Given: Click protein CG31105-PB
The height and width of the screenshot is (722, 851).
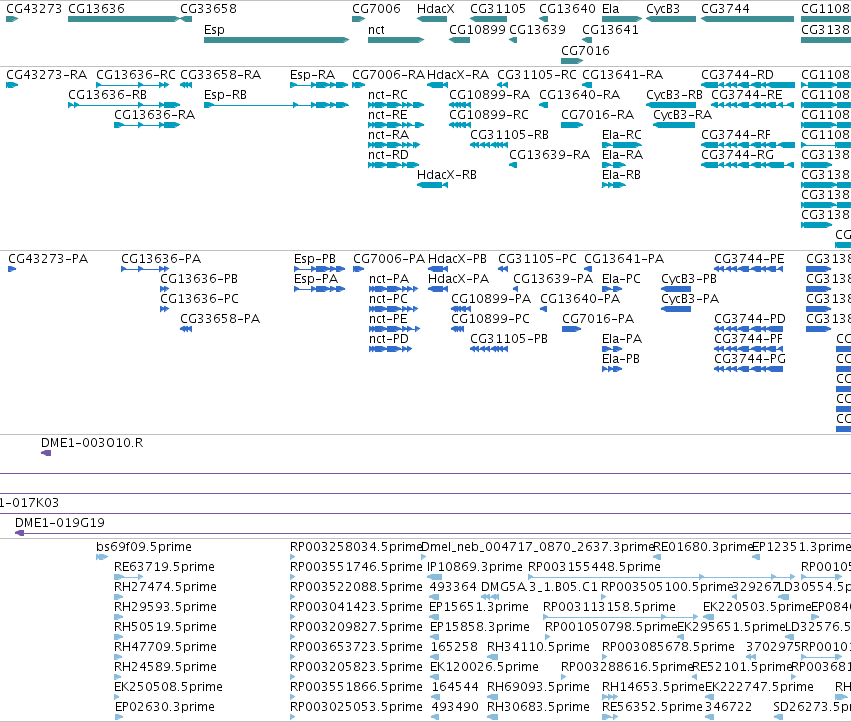Looking at the screenshot, I should [x=489, y=349].
